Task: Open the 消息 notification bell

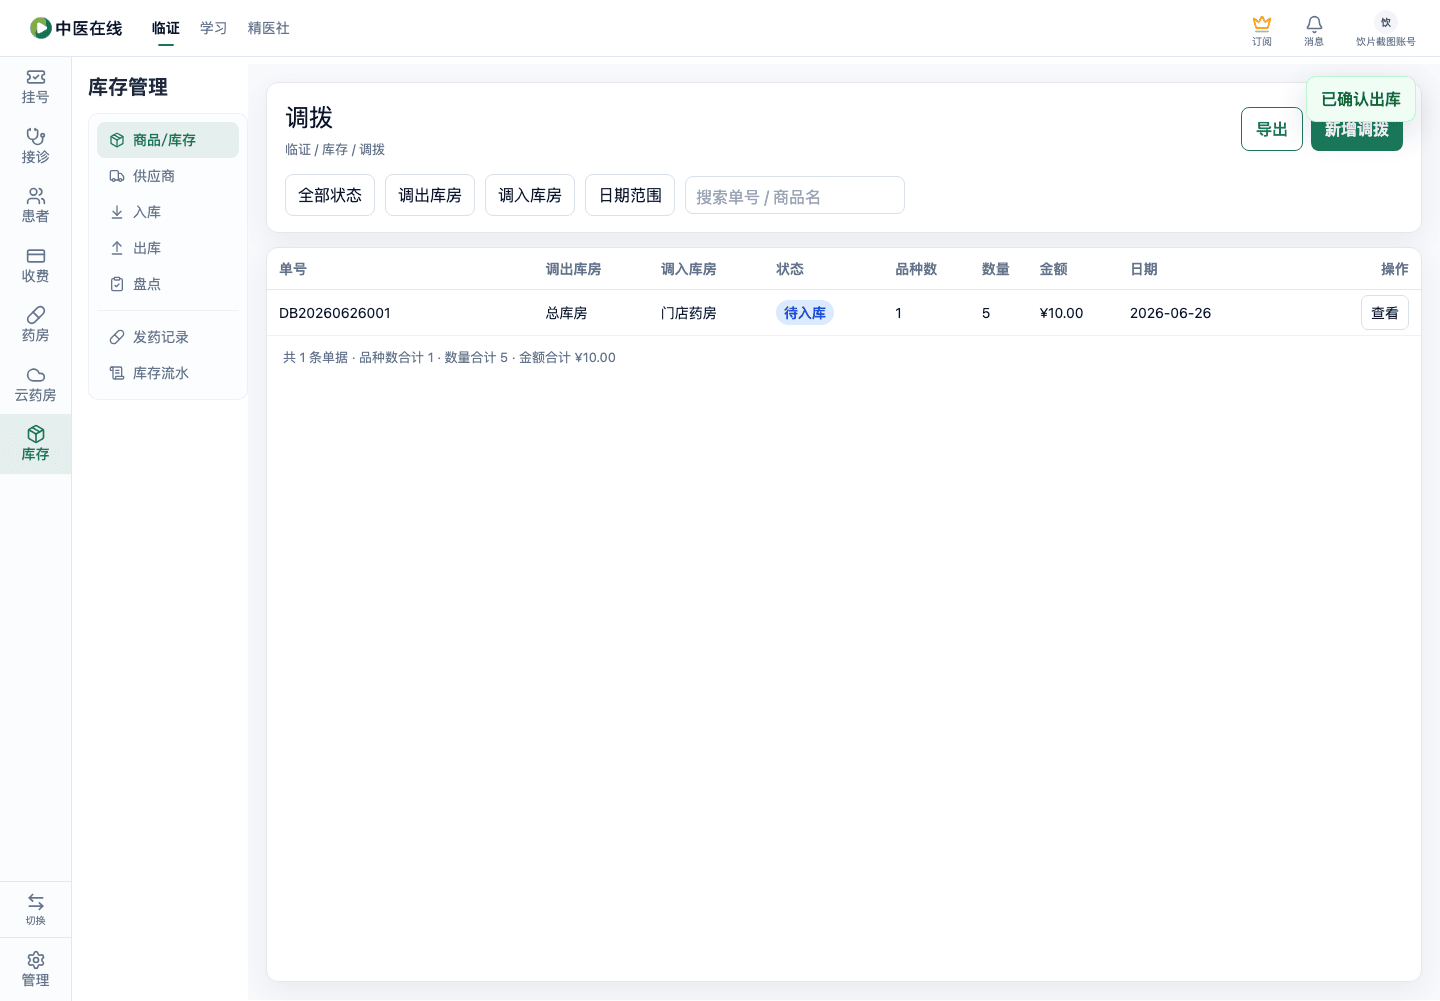Action: [x=1314, y=30]
